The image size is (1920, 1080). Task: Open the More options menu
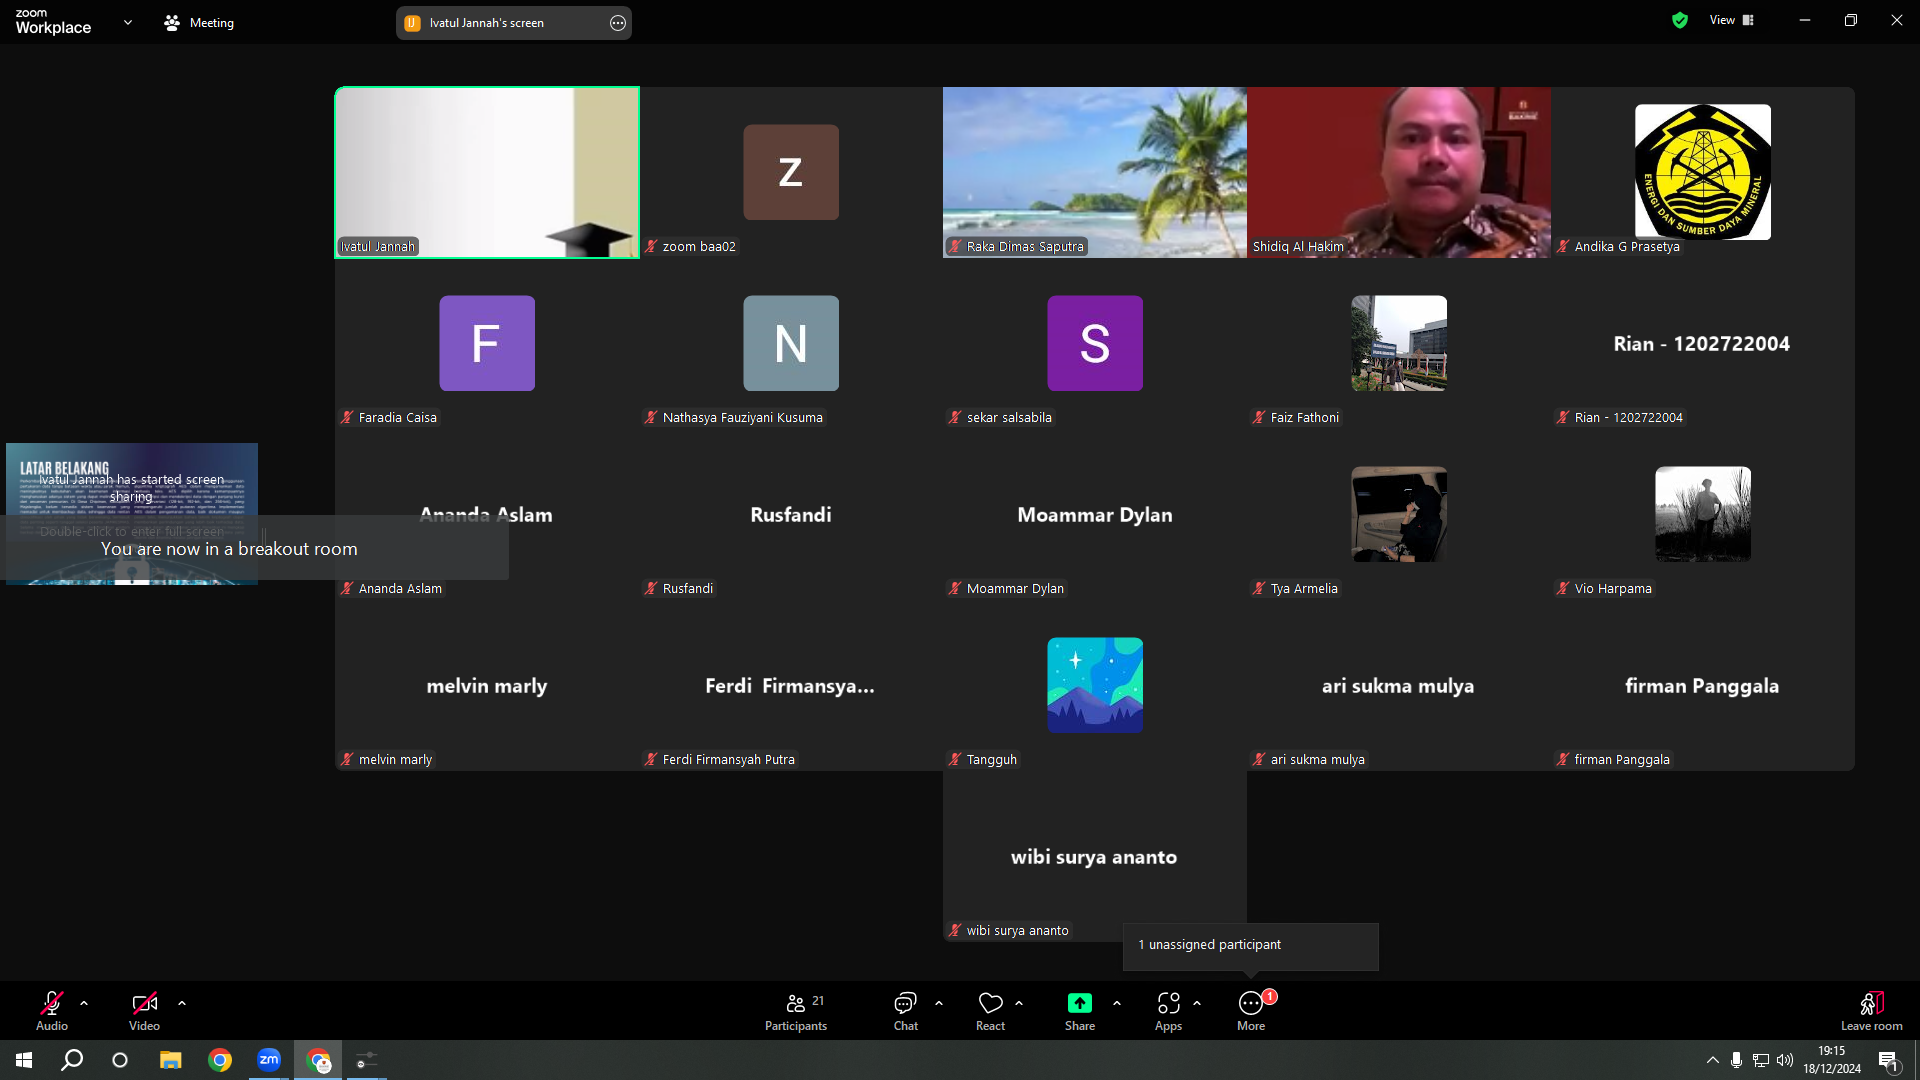pos(1251,1010)
